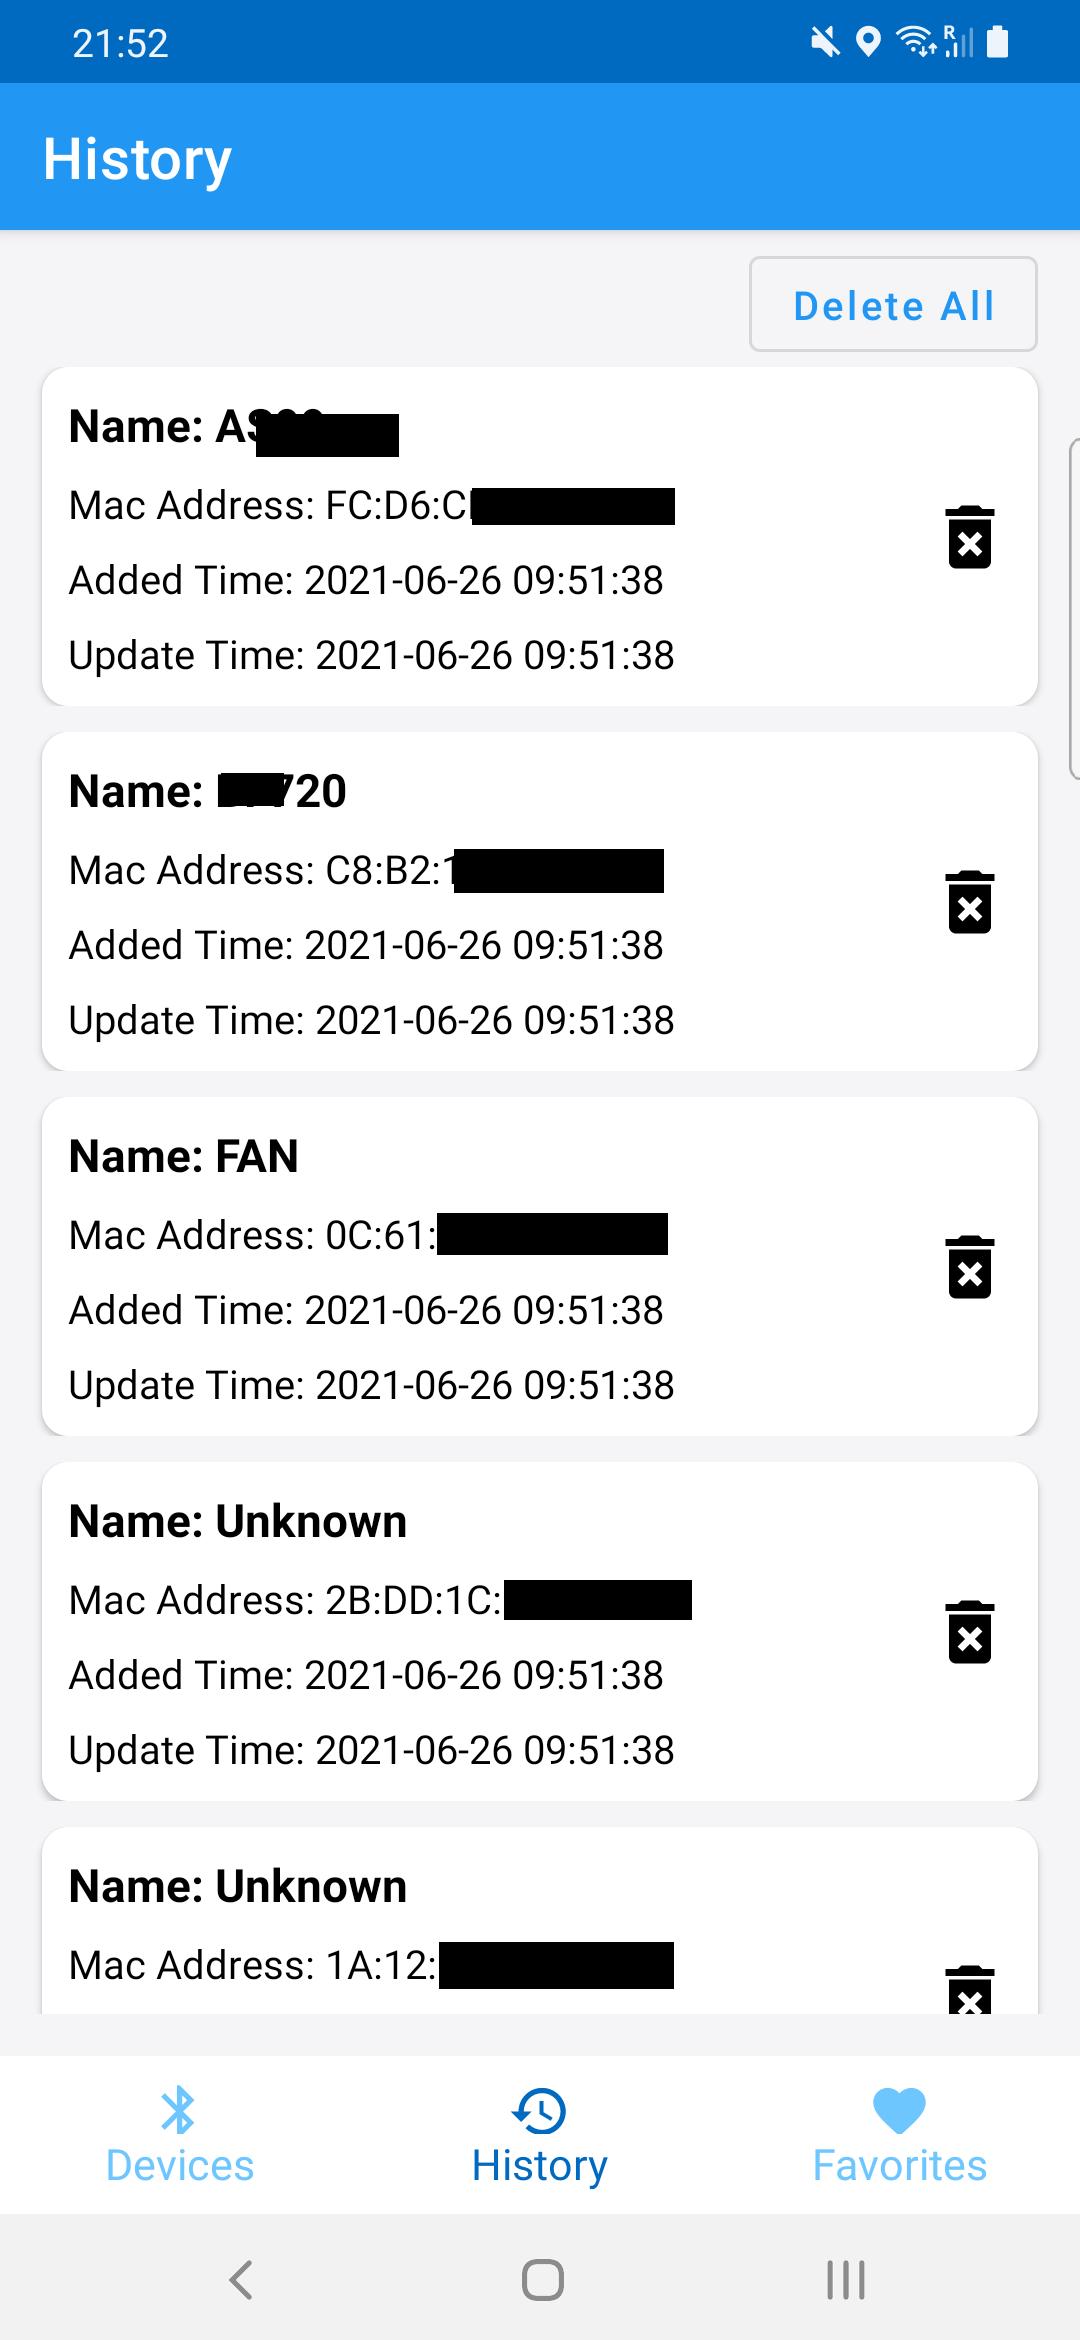Tap the History title in header

click(x=137, y=159)
